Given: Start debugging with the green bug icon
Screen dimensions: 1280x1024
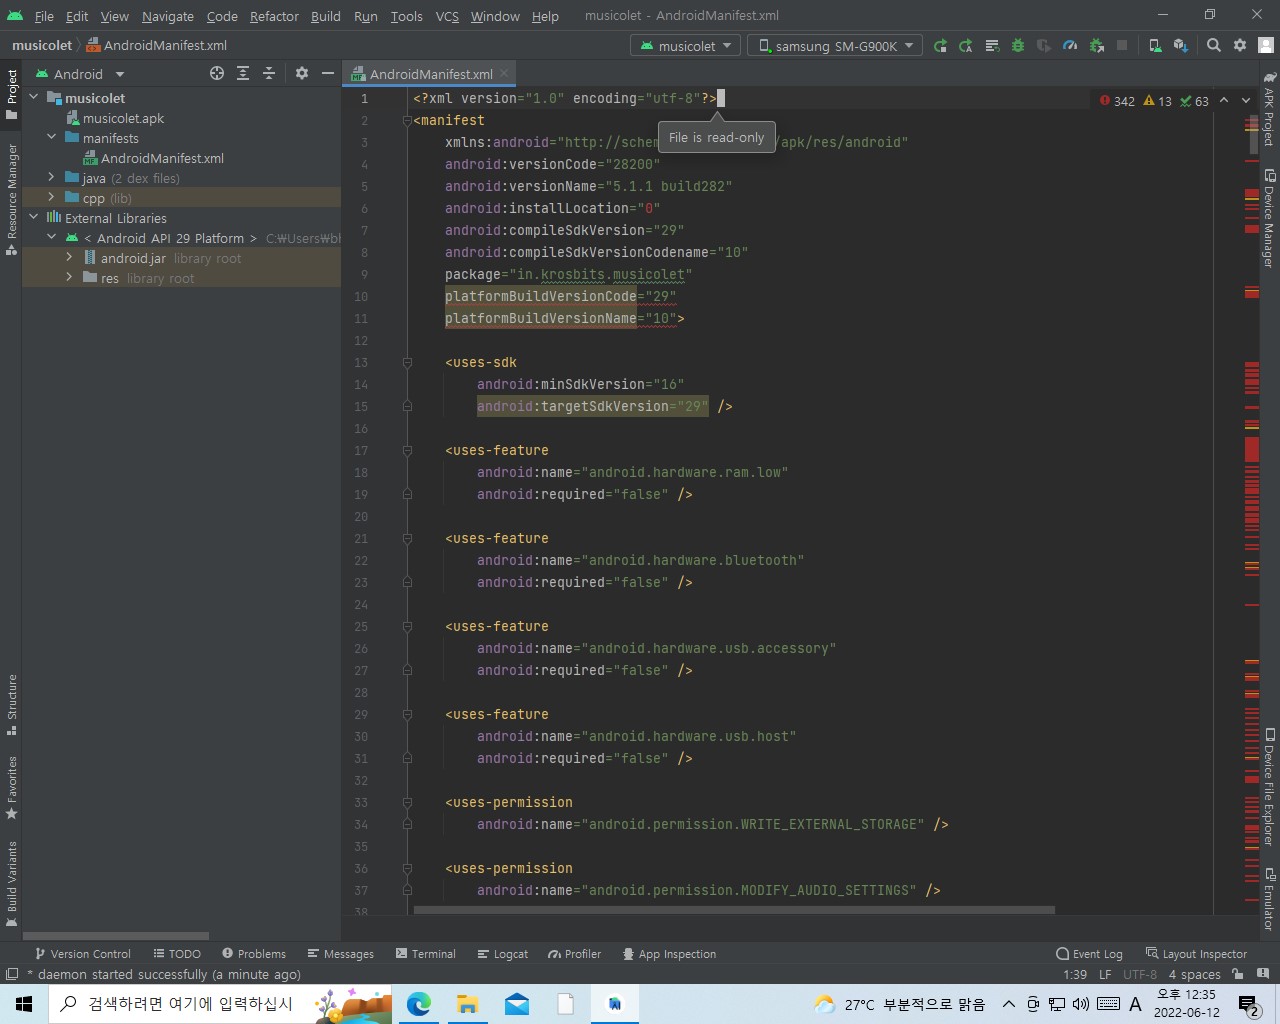Looking at the screenshot, I should point(1018,45).
